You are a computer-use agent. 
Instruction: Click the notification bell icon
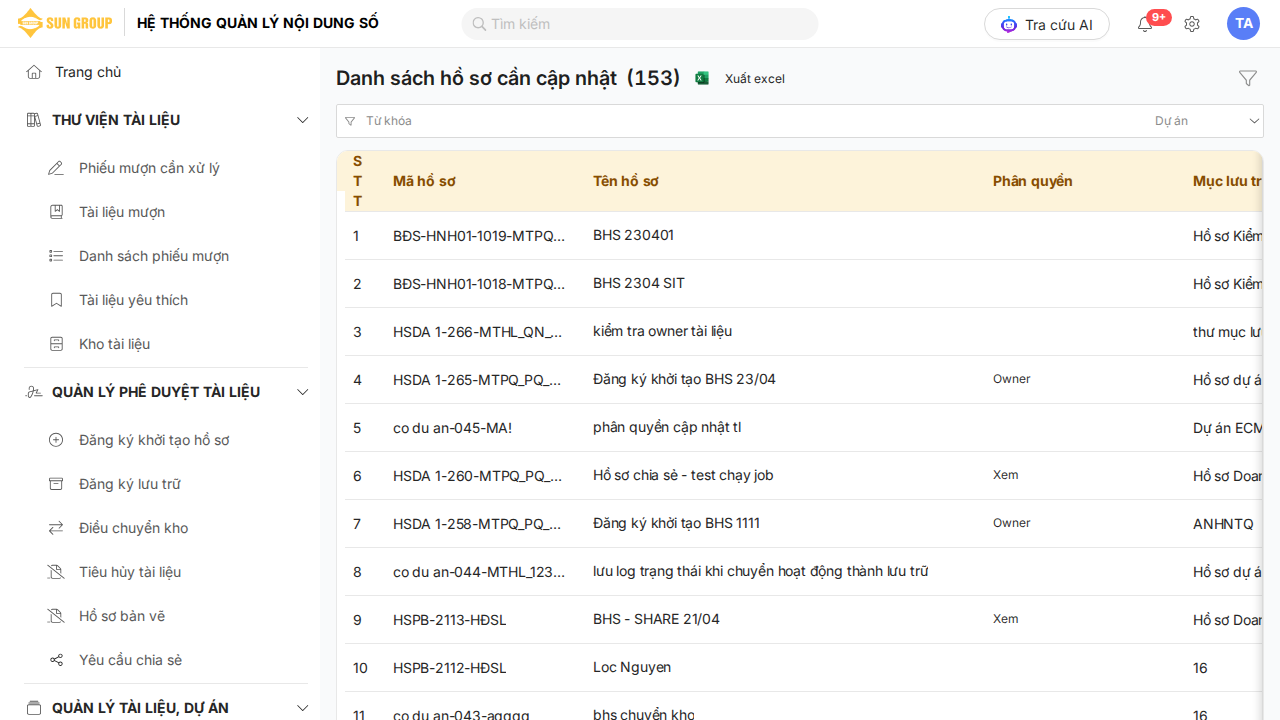[x=1145, y=24]
